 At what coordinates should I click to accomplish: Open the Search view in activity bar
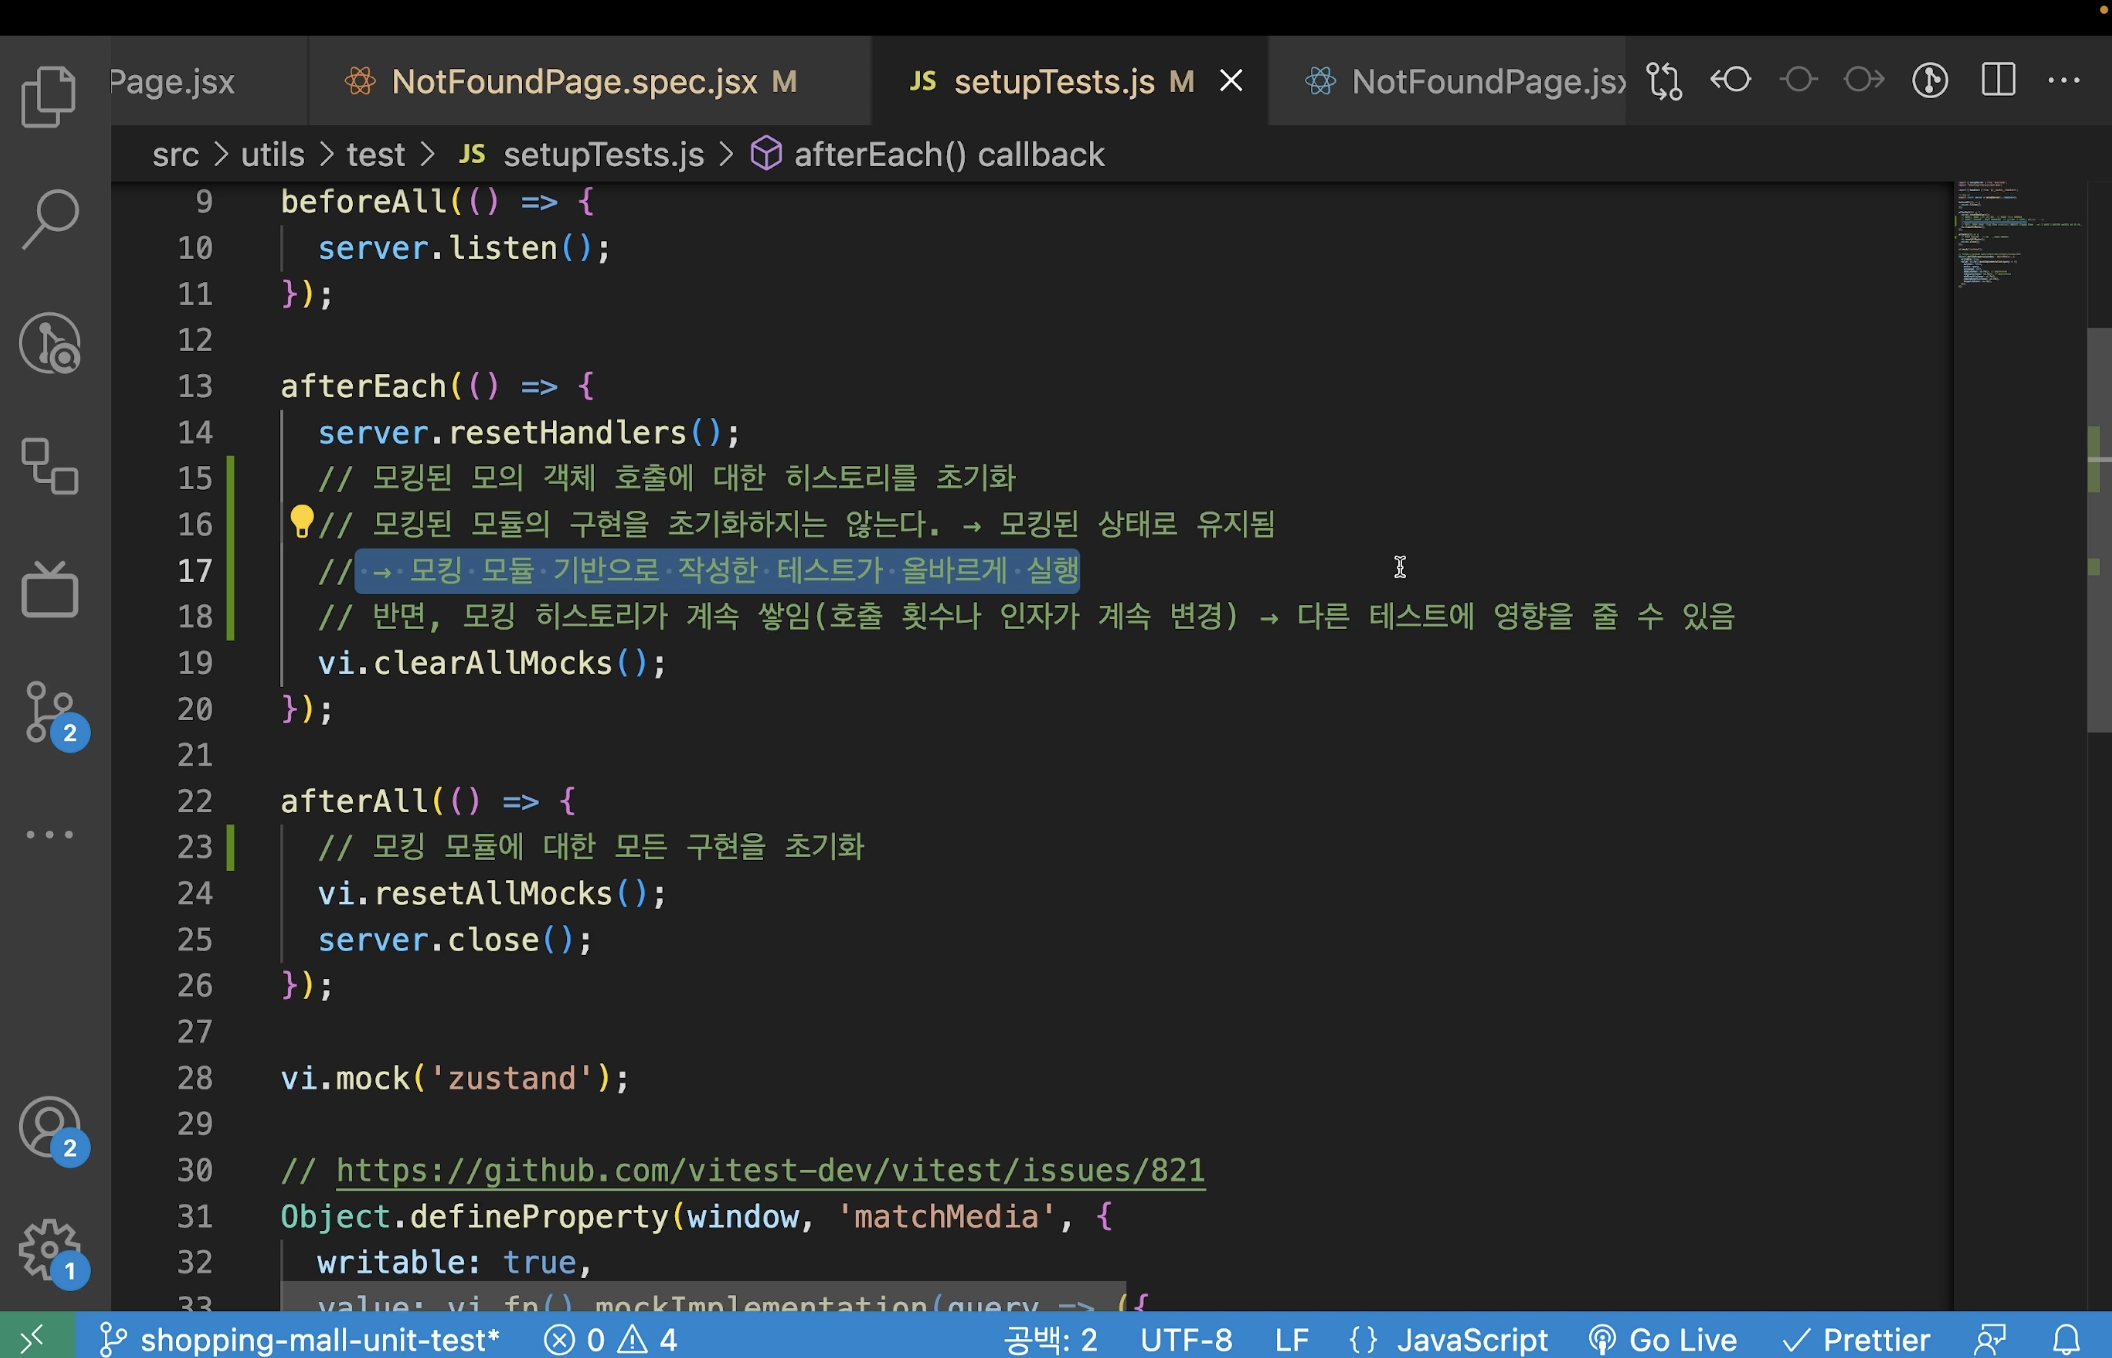tap(49, 218)
